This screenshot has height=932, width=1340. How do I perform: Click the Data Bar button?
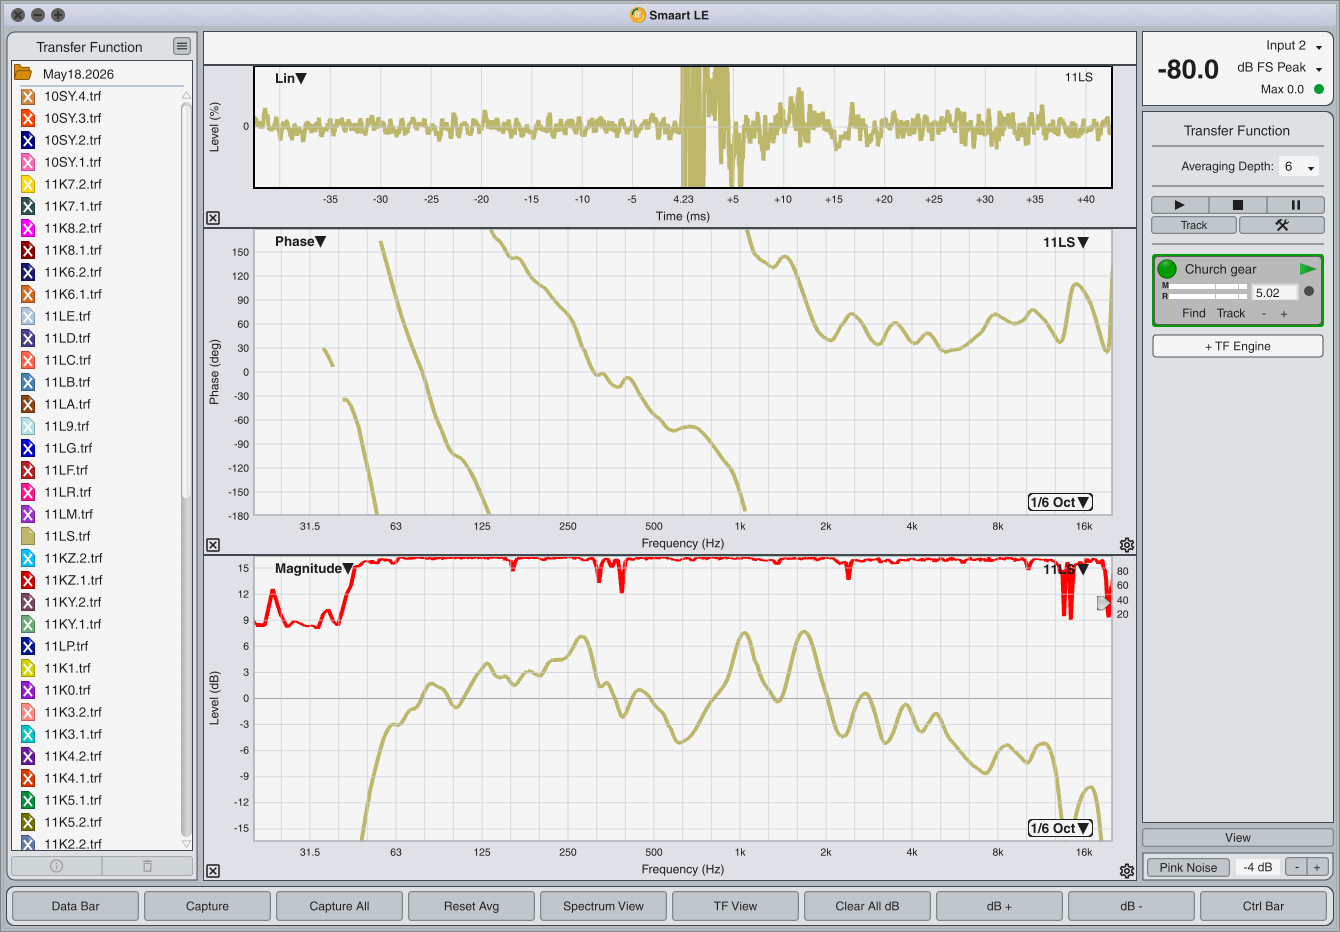76,906
